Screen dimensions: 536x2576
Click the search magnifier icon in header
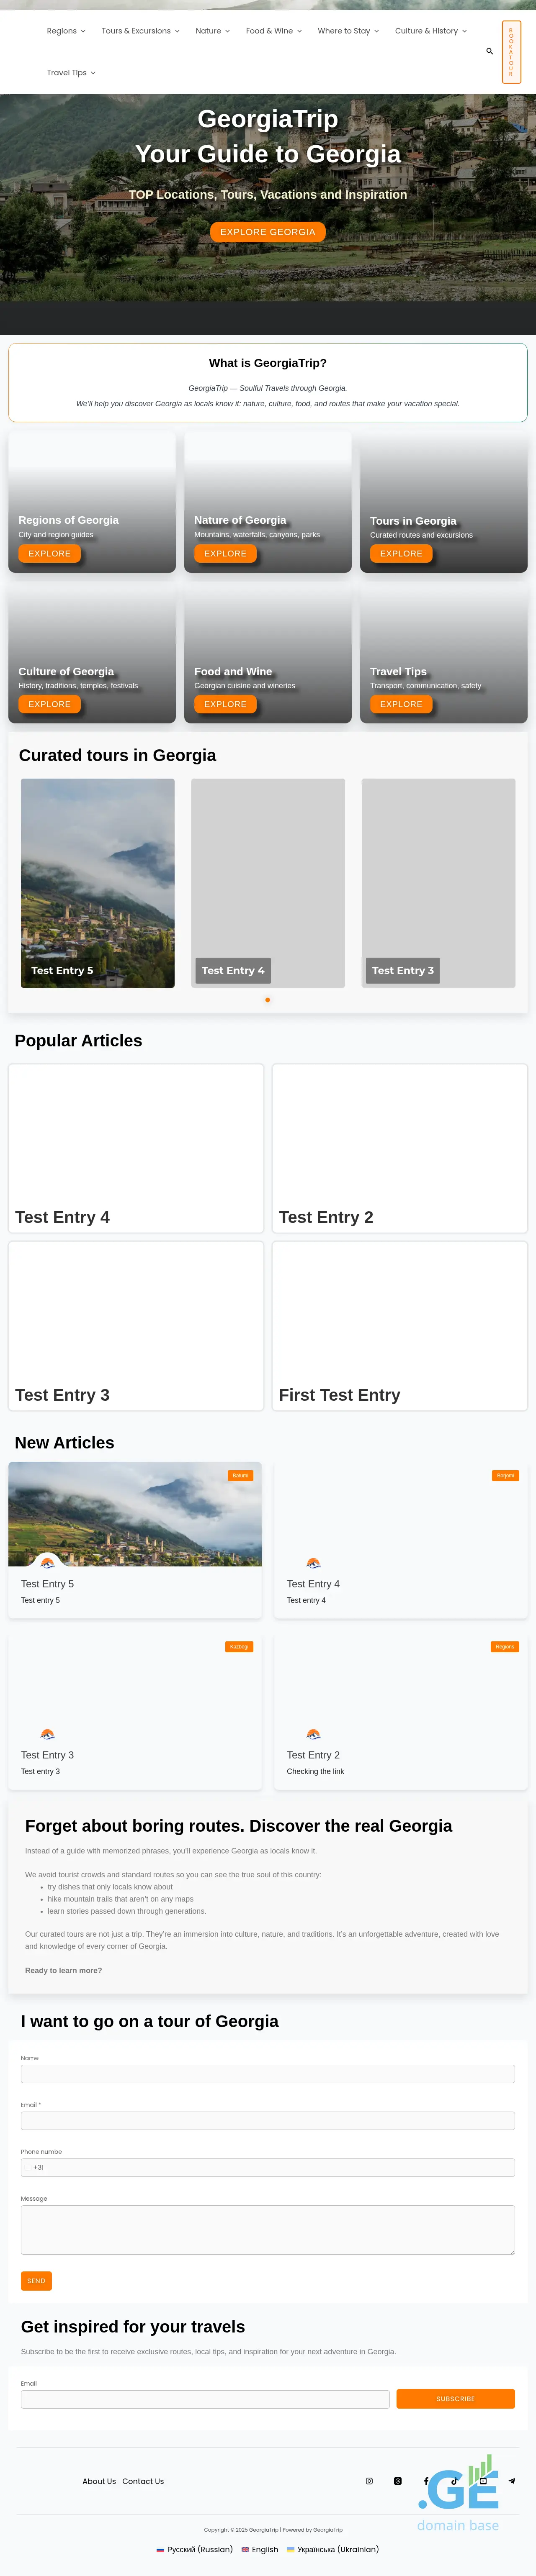[x=489, y=51]
